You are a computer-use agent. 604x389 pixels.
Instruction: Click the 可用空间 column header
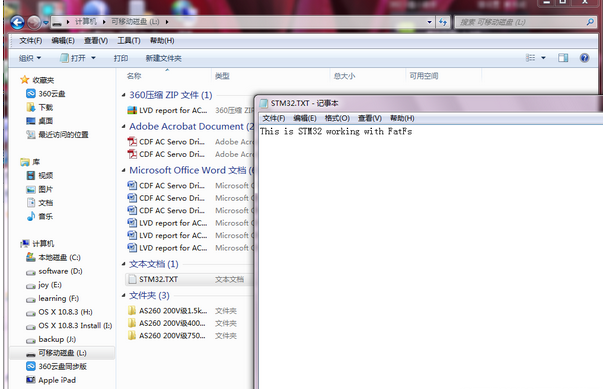click(424, 76)
